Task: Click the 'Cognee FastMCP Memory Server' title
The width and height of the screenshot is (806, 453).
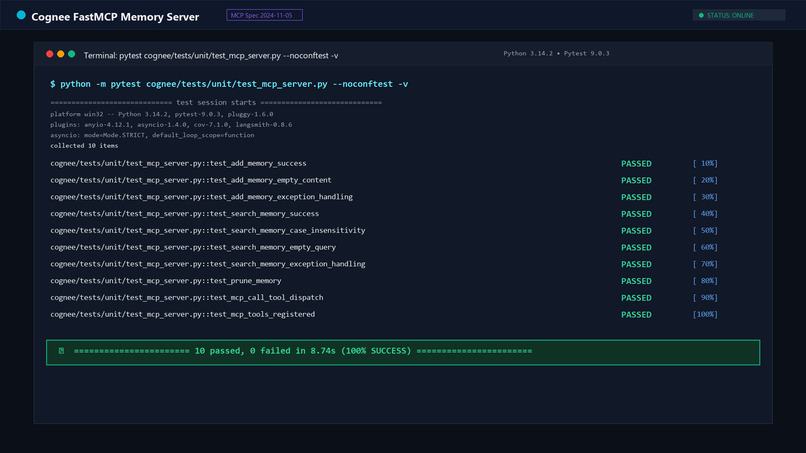Action: (x=115, y=17)
